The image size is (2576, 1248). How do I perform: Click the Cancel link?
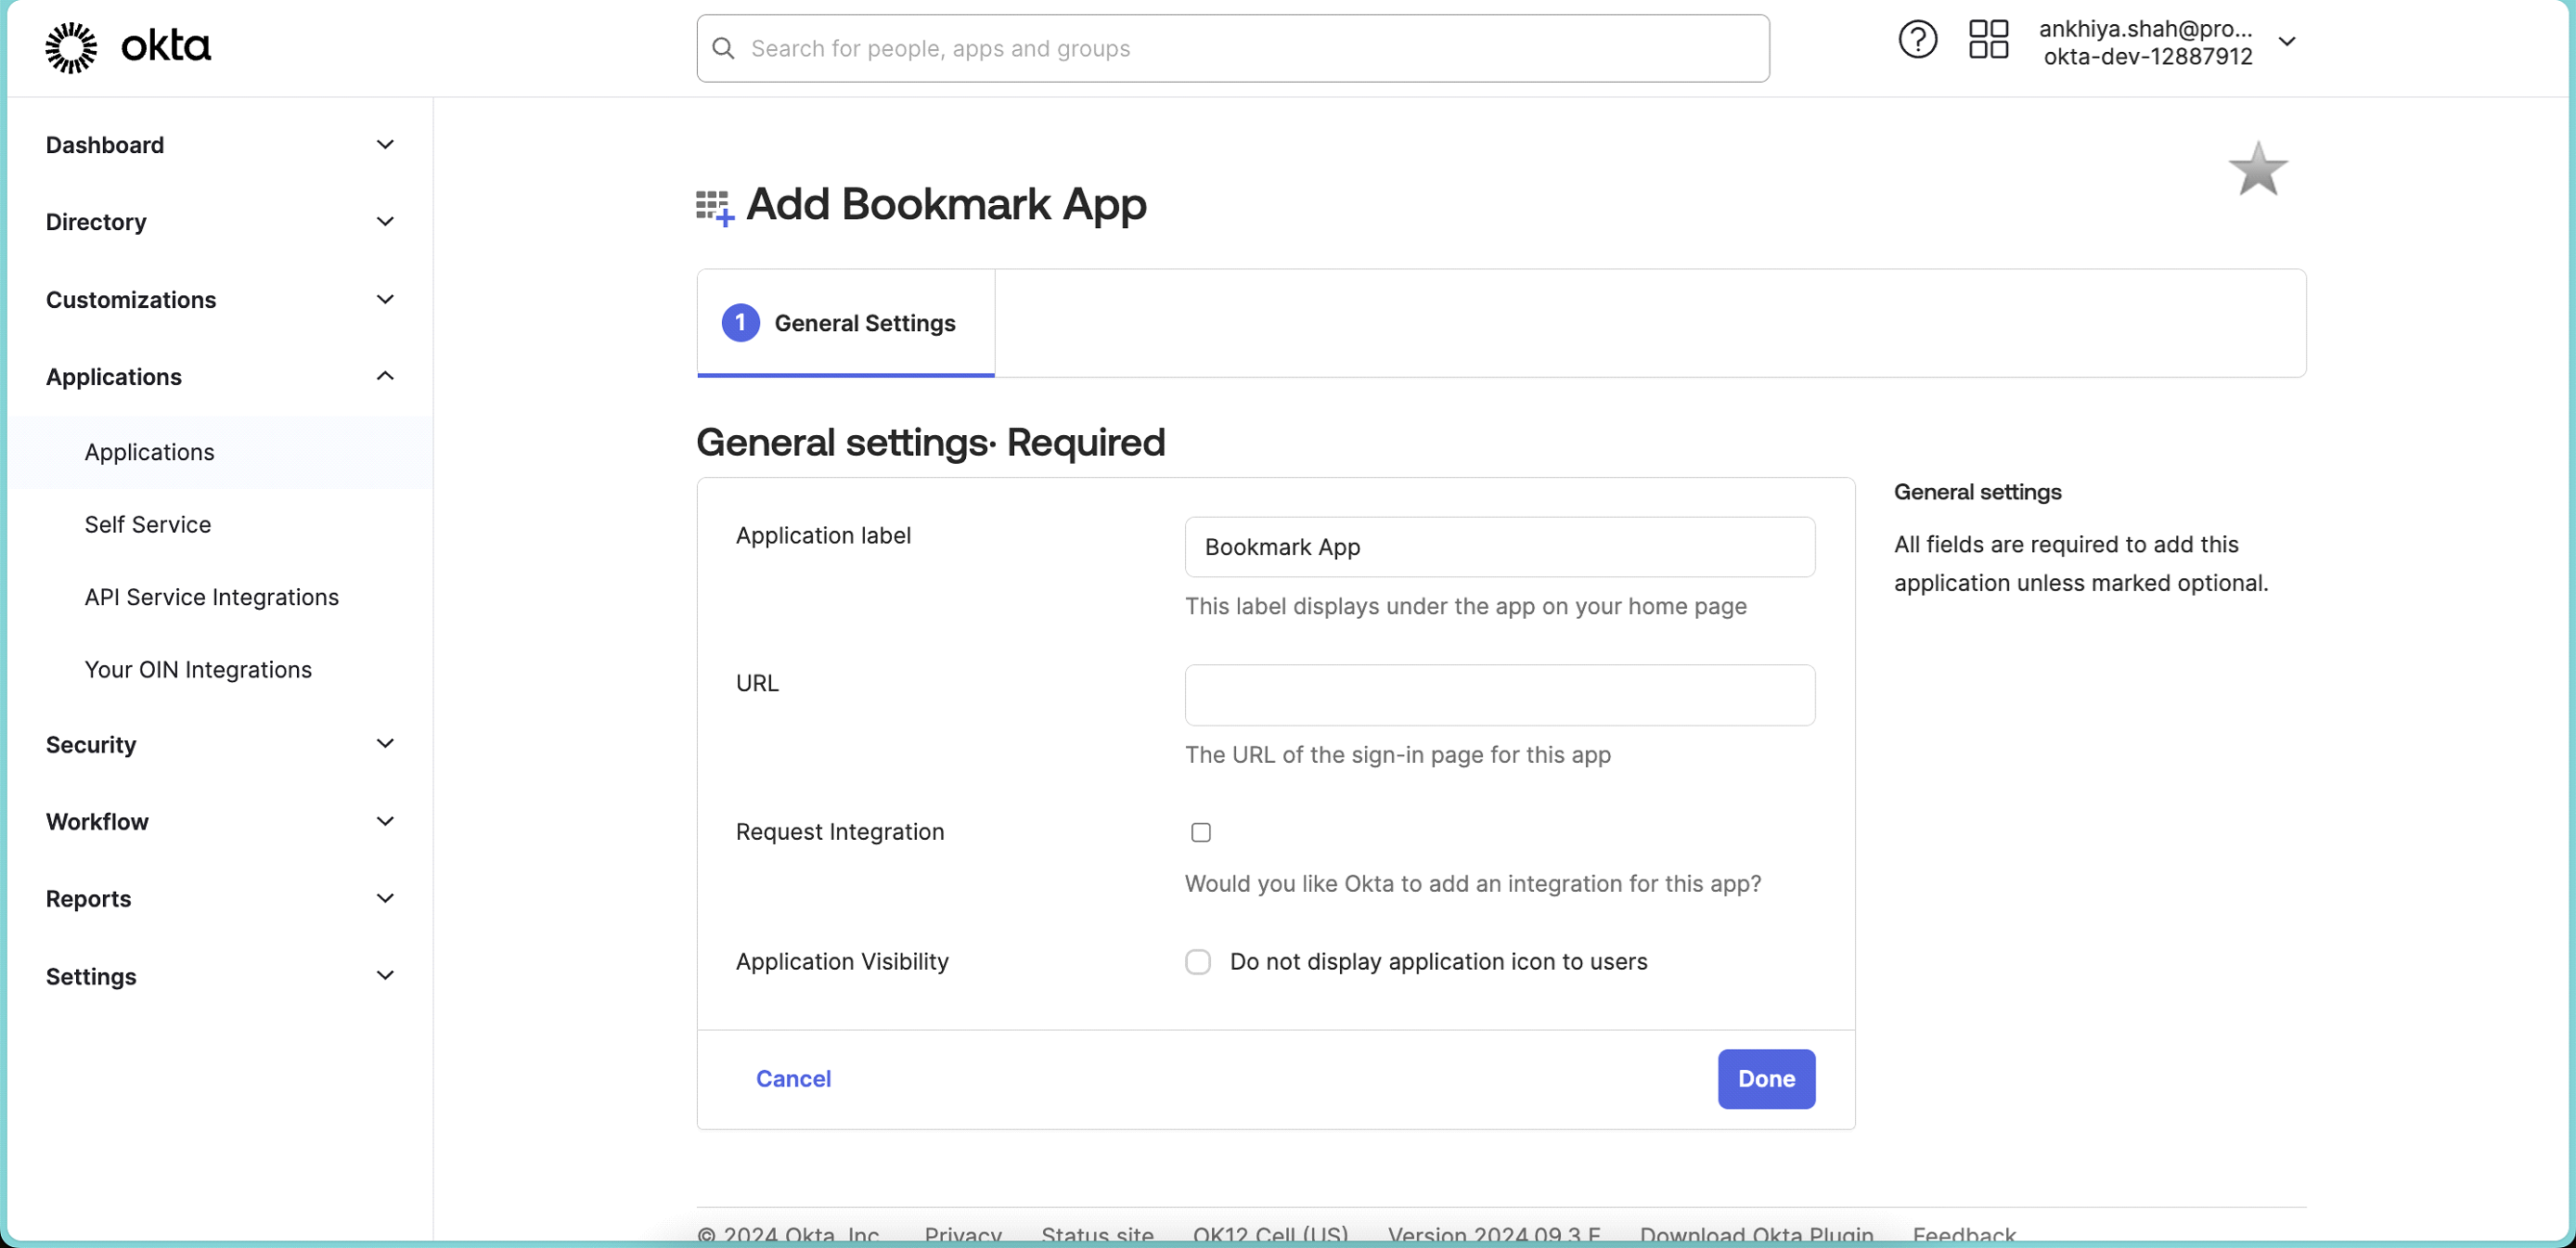(x=792, y=1078)
